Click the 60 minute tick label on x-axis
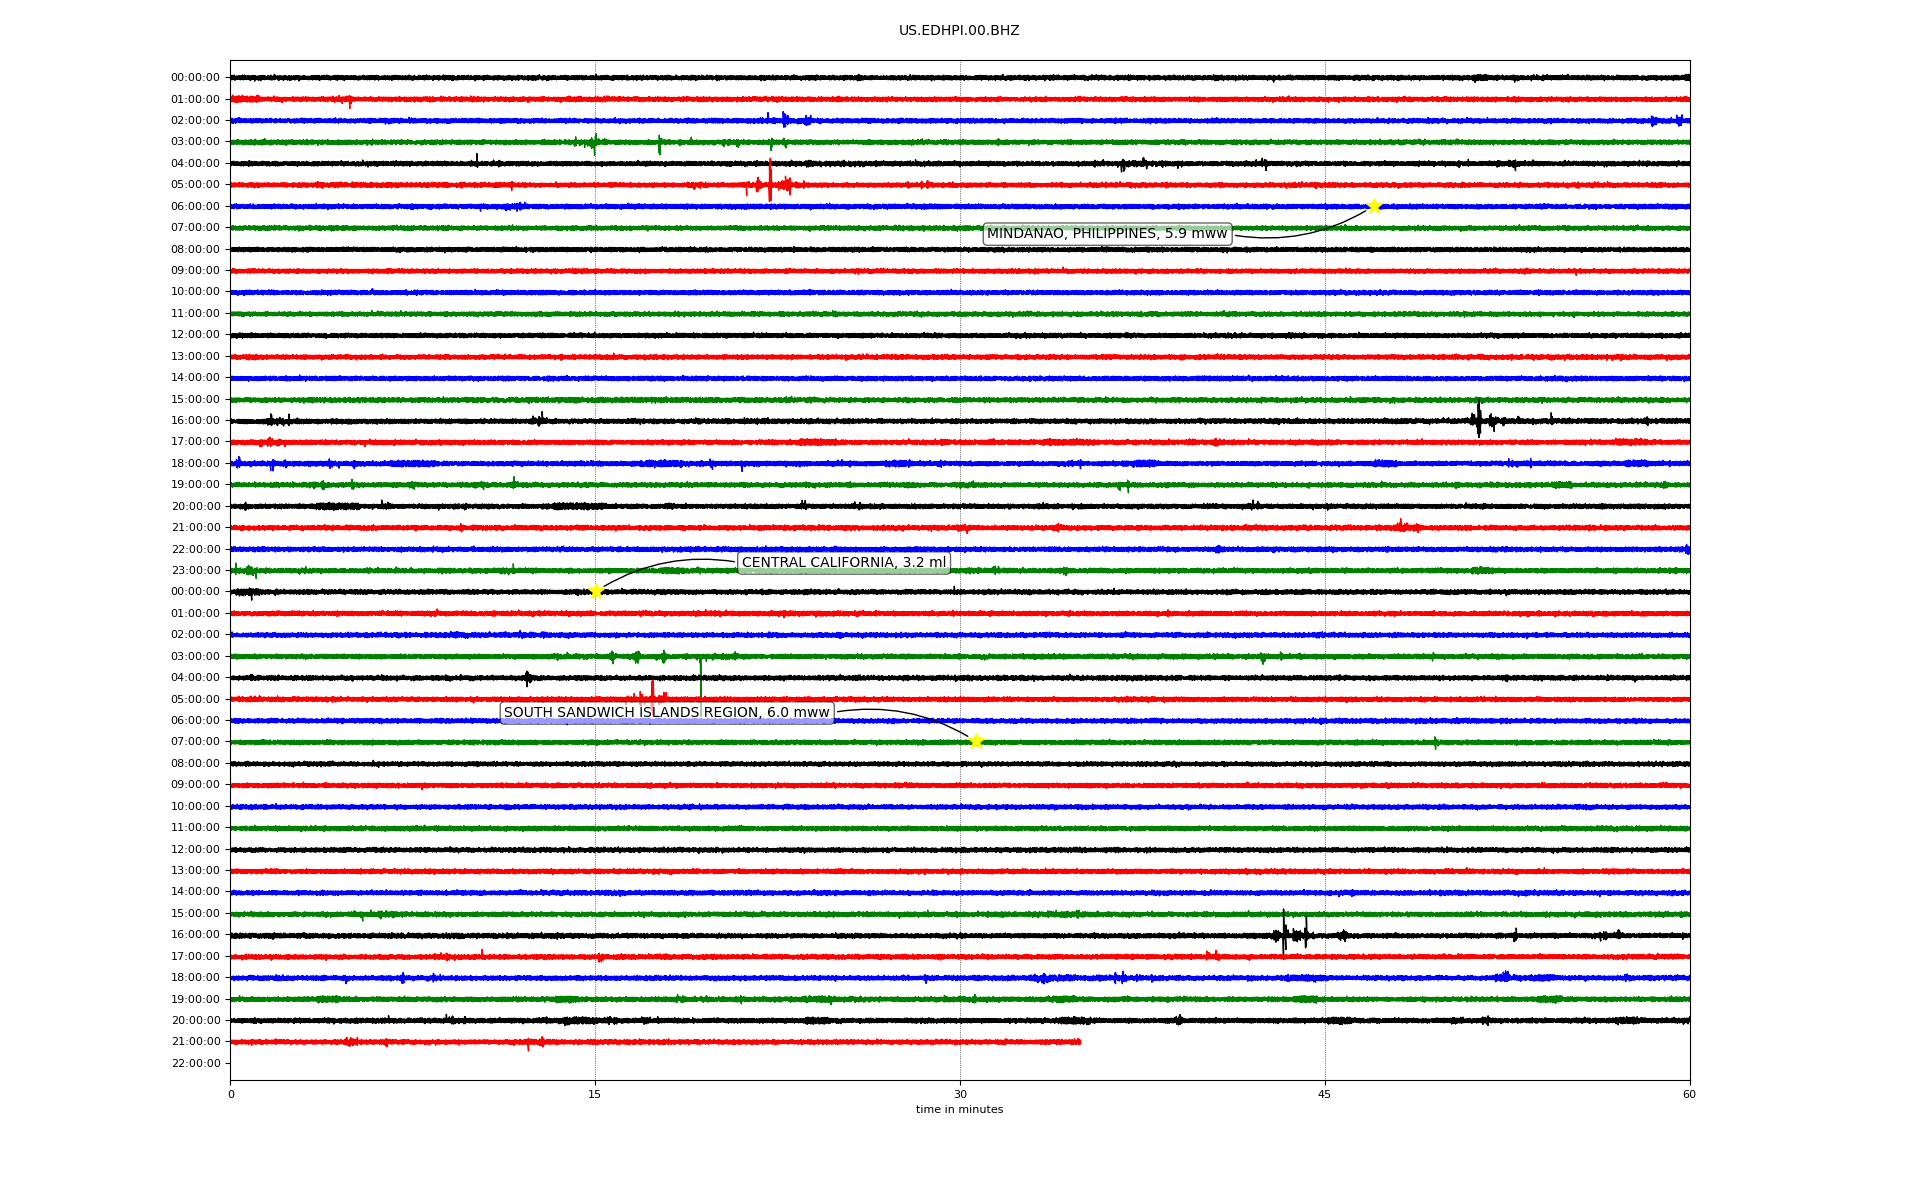This screenshot has height=1200, width=1920. 1688,1094
